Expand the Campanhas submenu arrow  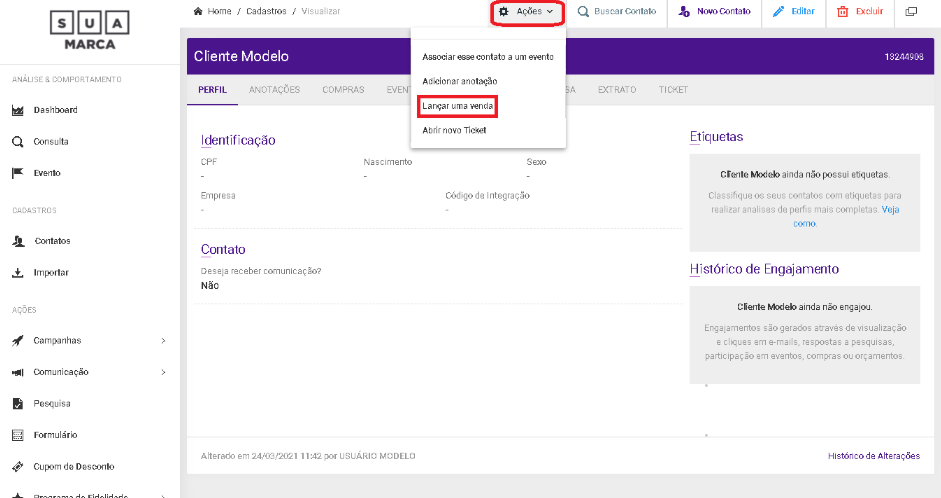163,341
